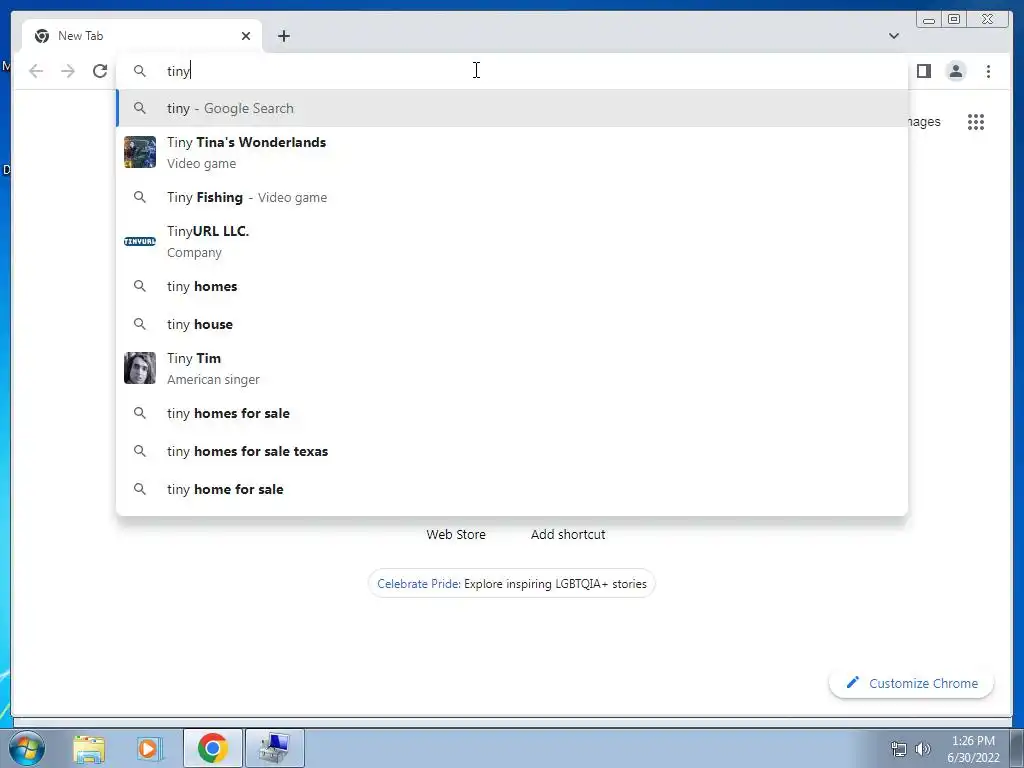1024x768 pixels.
Task: Open the Web Store shortcut
Action: coord(456,534)
